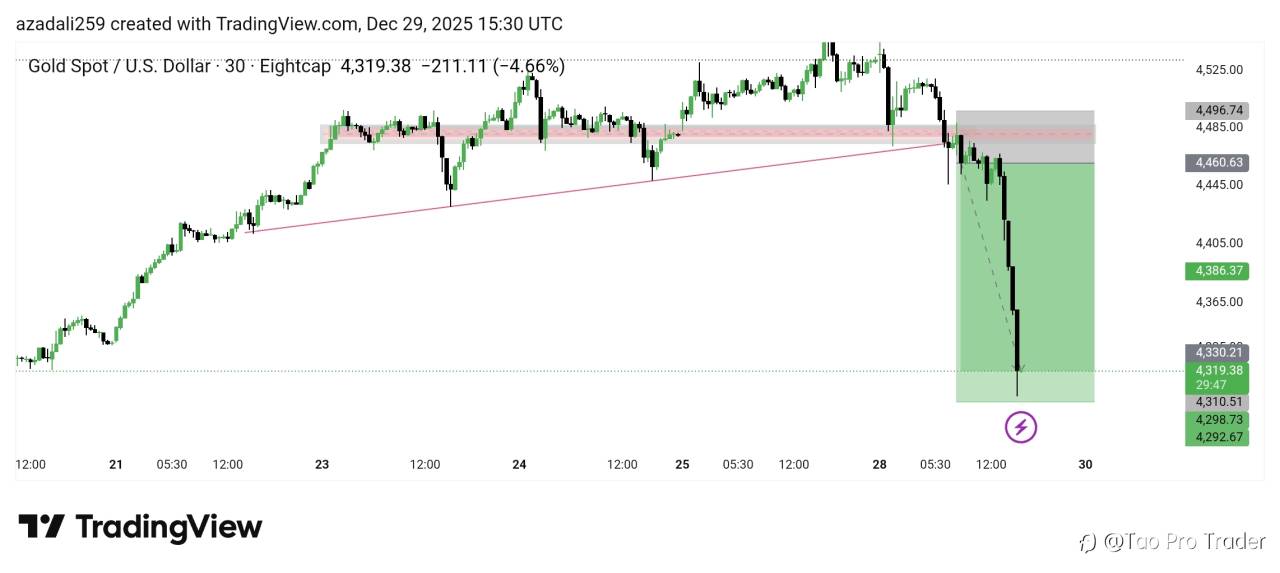Click the gray 4,330.21 price label
1280x573 pixels.
click(1216, 352)
